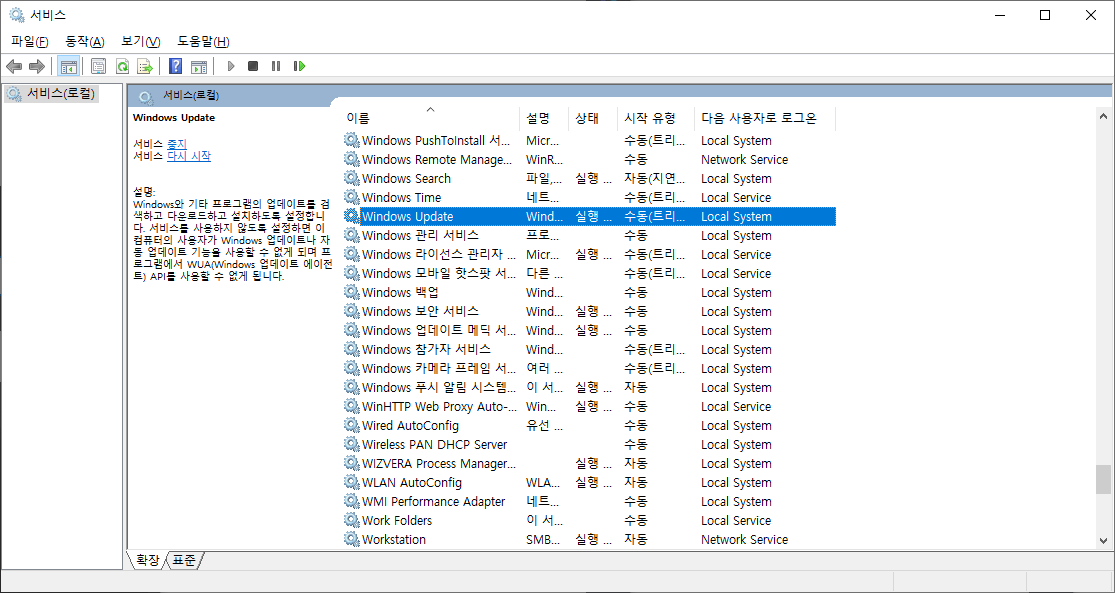Switch to the 표준 tab
Viewport: 1115px width, 593px height.
point(184,560)
